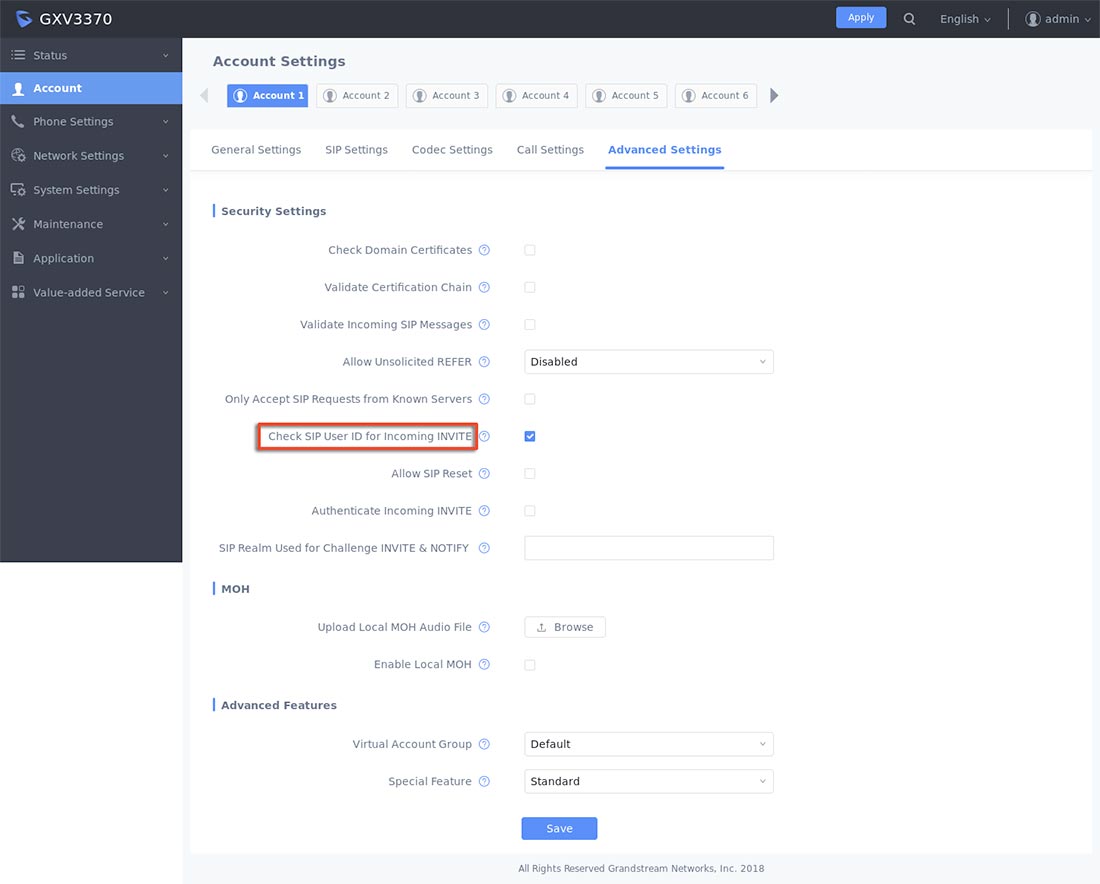The image size is (1100, 884).
Task: Enable Allow SIP Reset checkbox
Action: coord(530,474)
